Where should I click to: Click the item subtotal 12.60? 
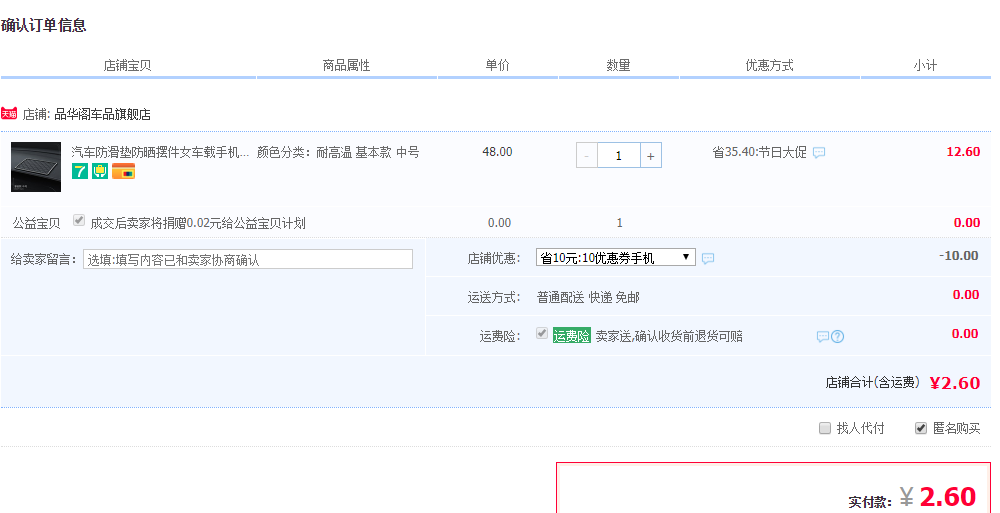964,152
